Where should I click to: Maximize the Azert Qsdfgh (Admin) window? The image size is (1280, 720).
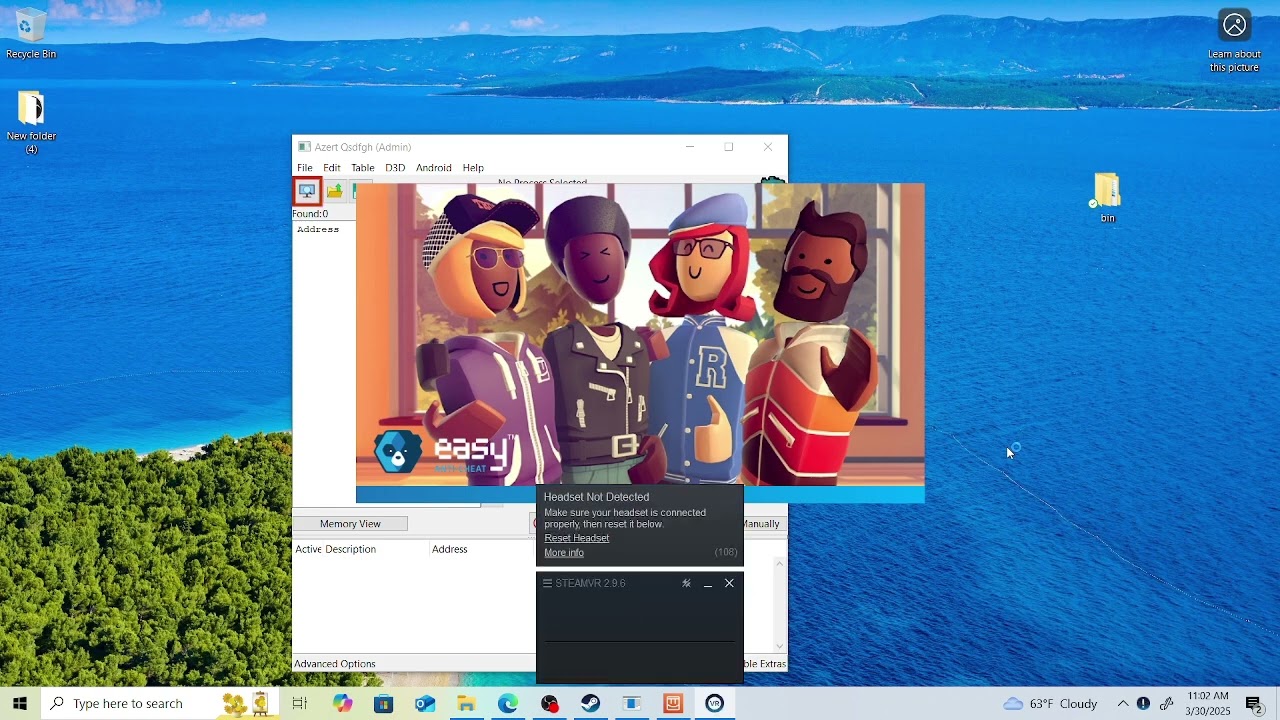coord(729,147)
